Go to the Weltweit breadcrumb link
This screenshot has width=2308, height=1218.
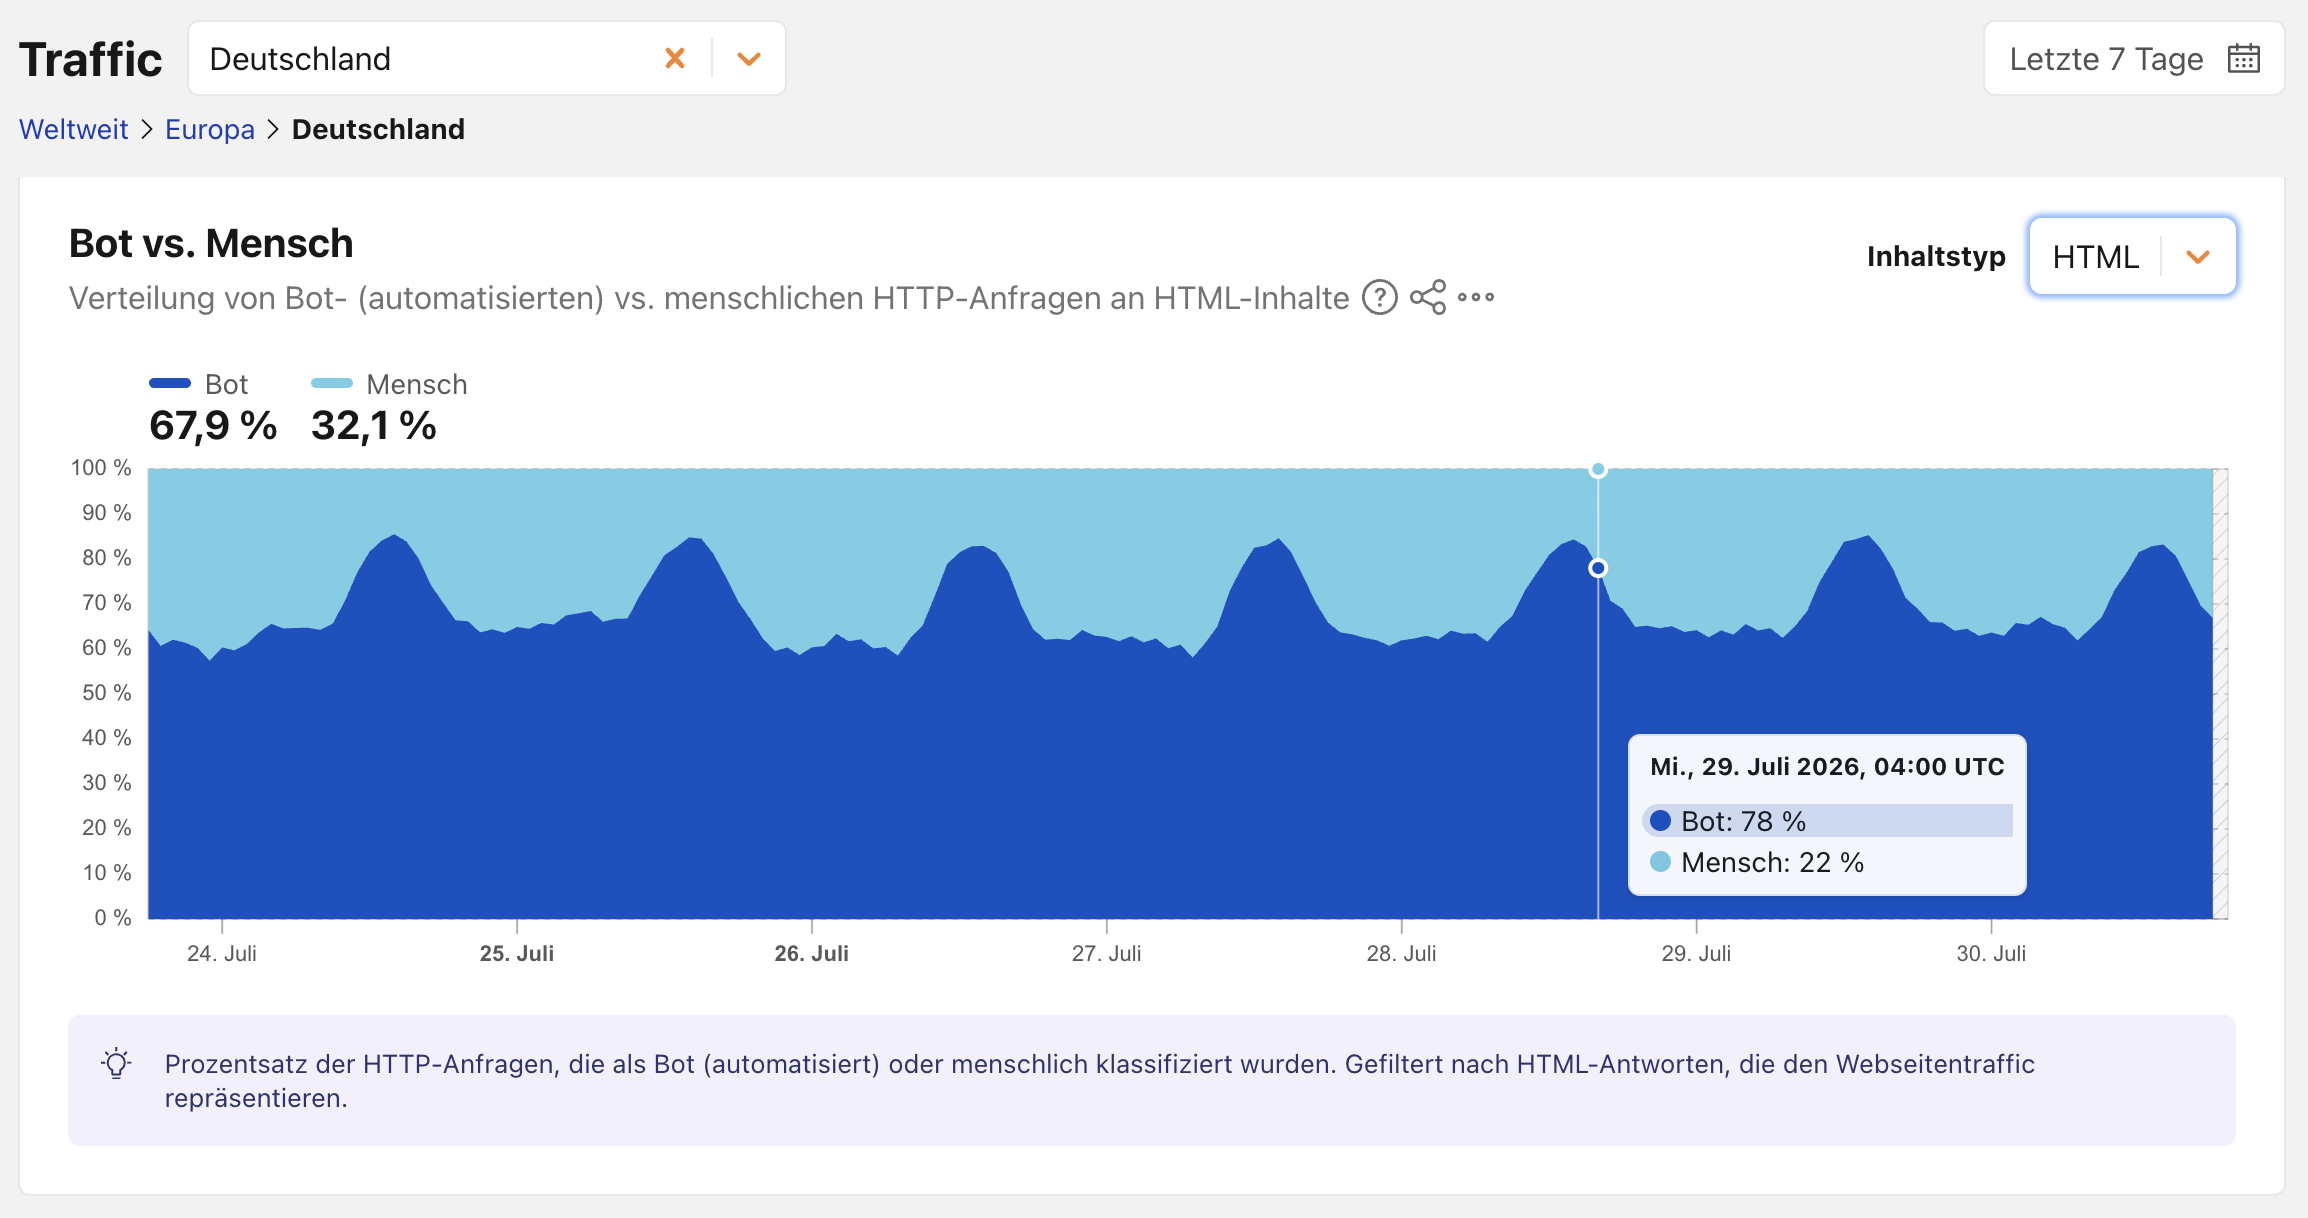74,129
